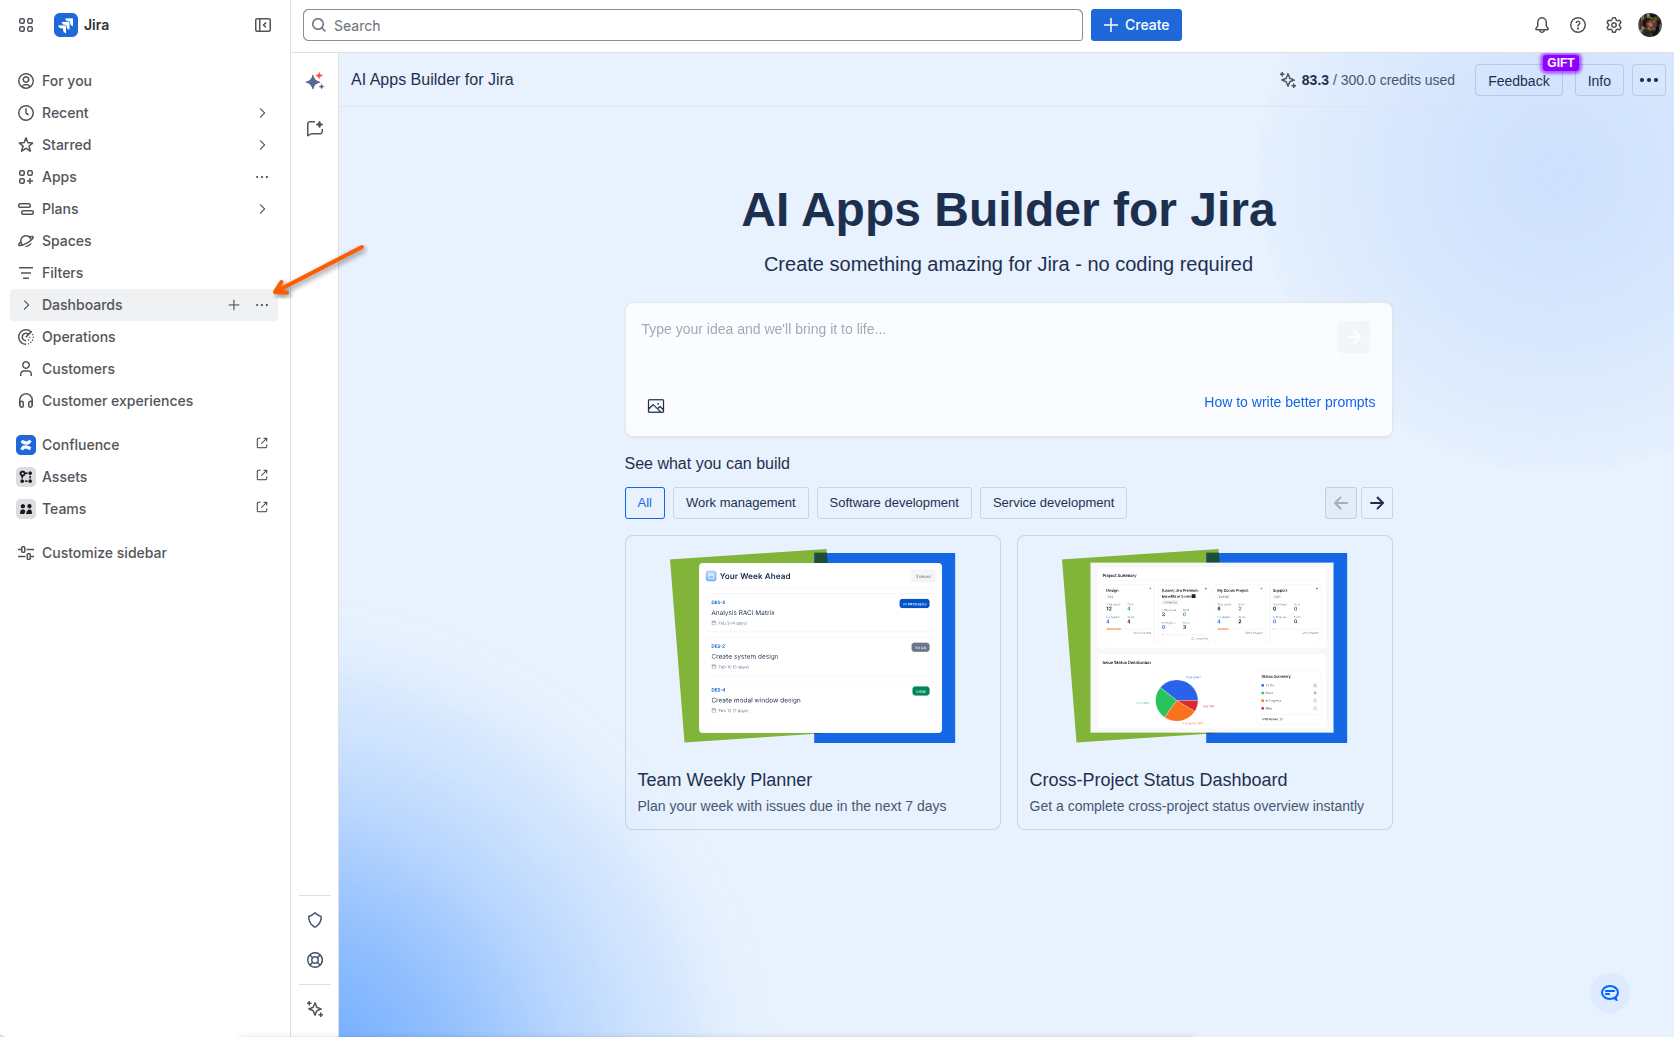
Task: Open Assets via its external link icon
Action: [262, 475]
